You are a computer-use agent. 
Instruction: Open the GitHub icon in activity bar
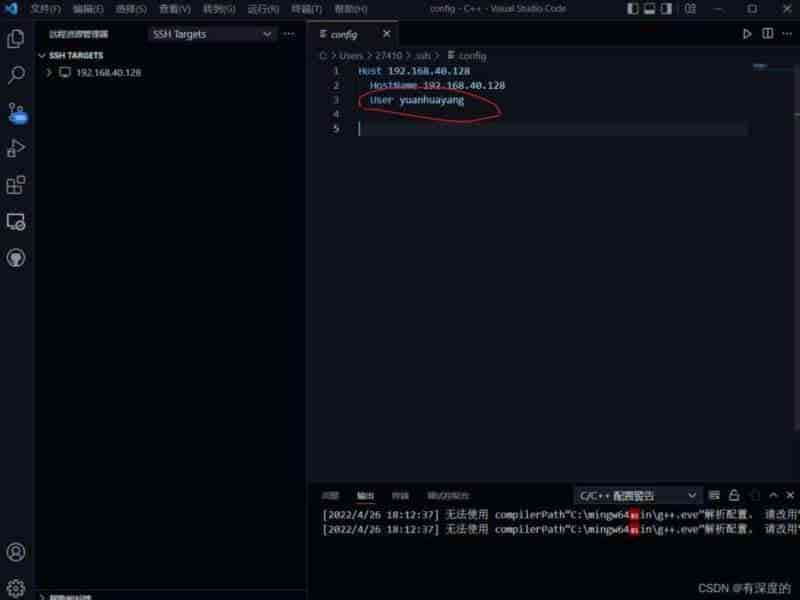pyautogui.click(x=16, y=257)
